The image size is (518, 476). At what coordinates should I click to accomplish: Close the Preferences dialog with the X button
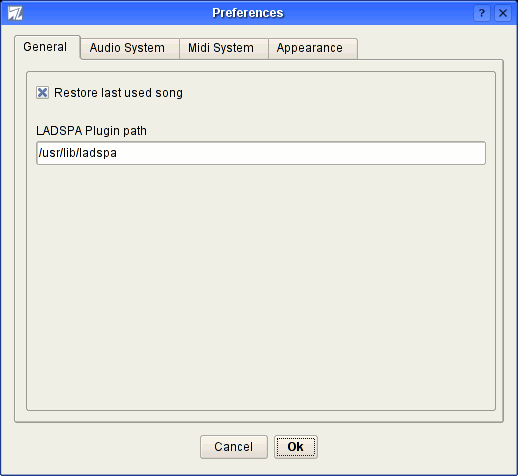(x=503, y=13)
